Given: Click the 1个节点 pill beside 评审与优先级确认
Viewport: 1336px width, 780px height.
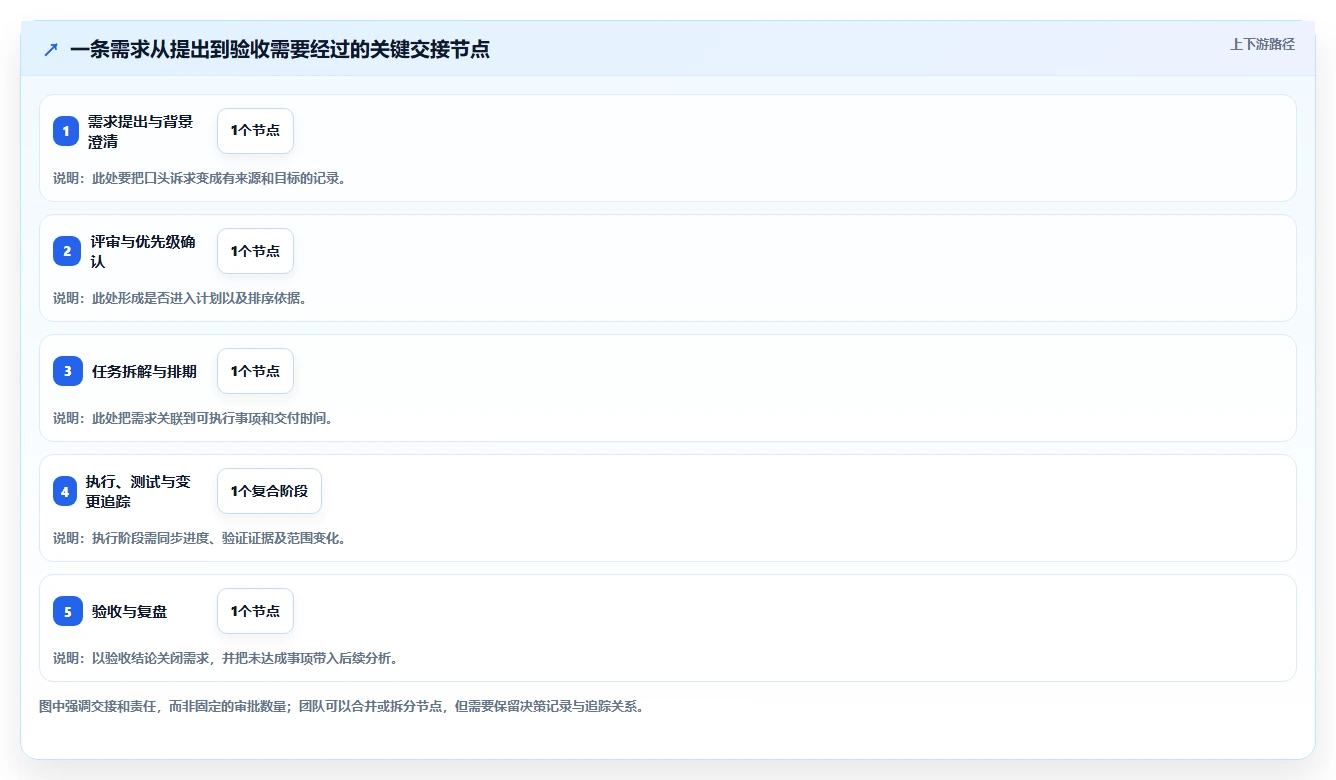Looking at the screenshot, I should pyautogui.click(x=255, y=251).
